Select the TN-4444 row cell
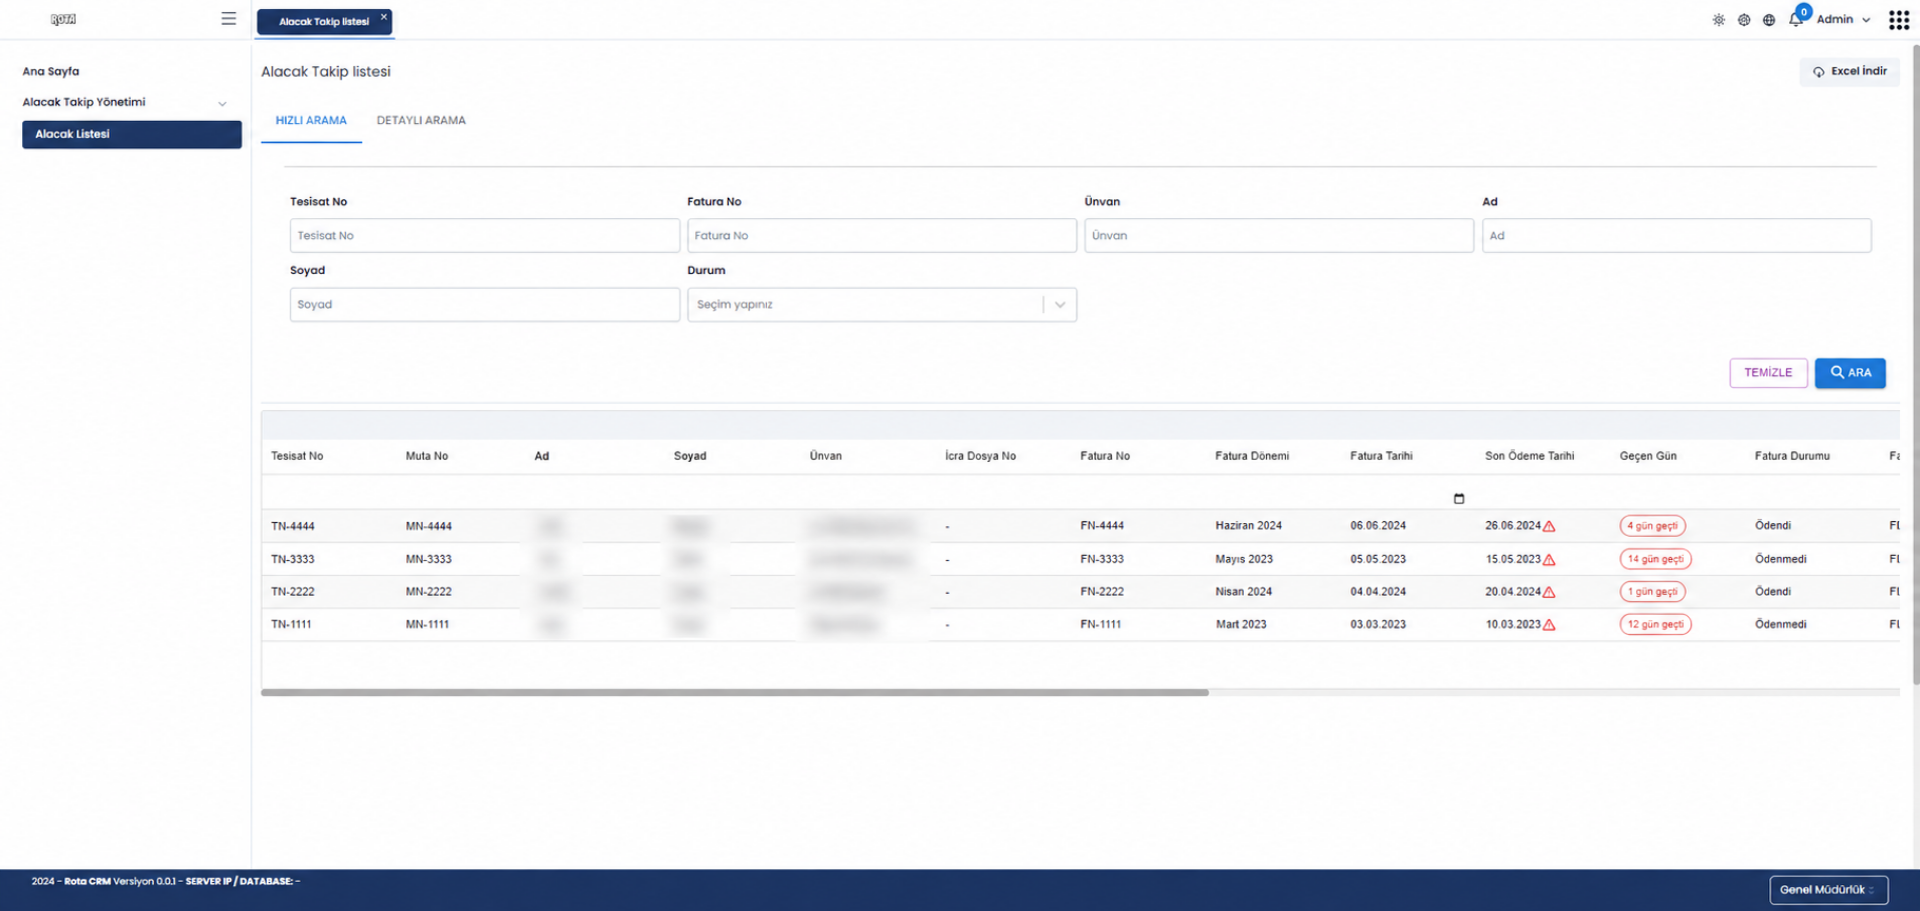The width and height of the screenshot is (1920, 911). 292,526
